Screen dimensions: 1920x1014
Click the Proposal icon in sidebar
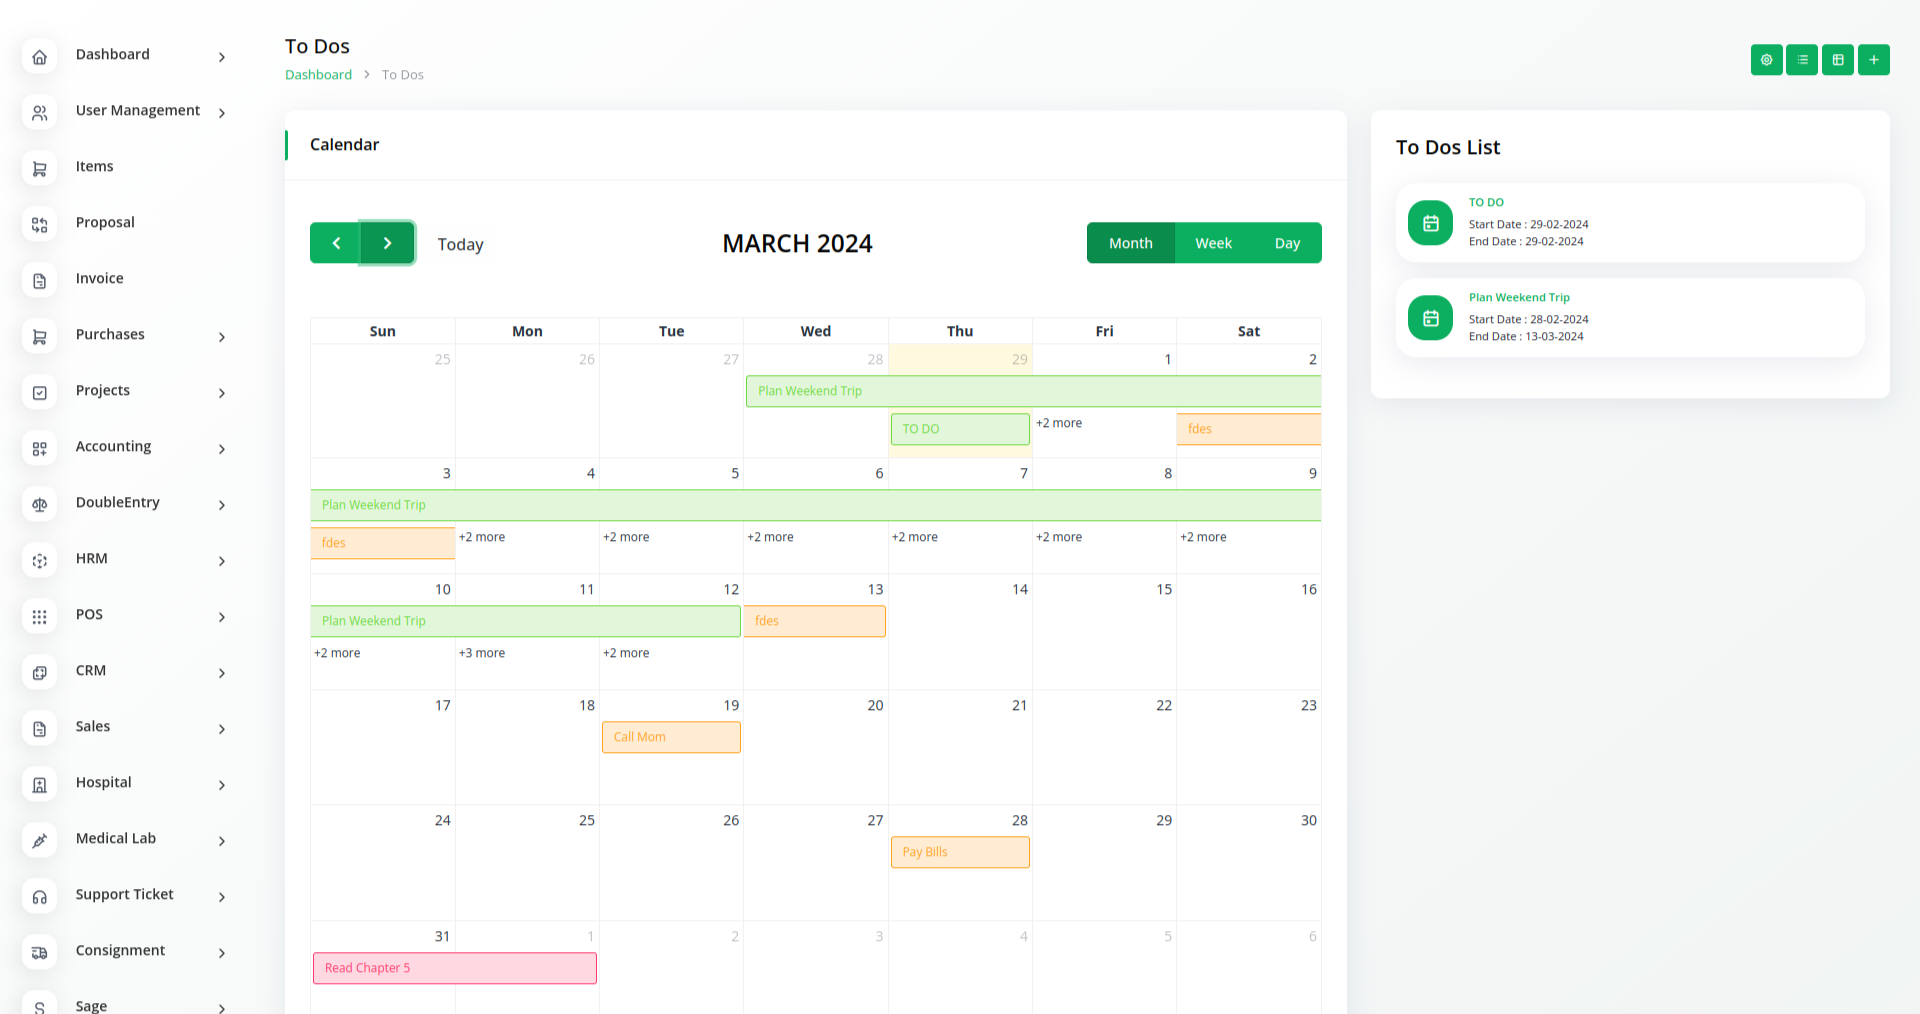[x=39, y=225]
